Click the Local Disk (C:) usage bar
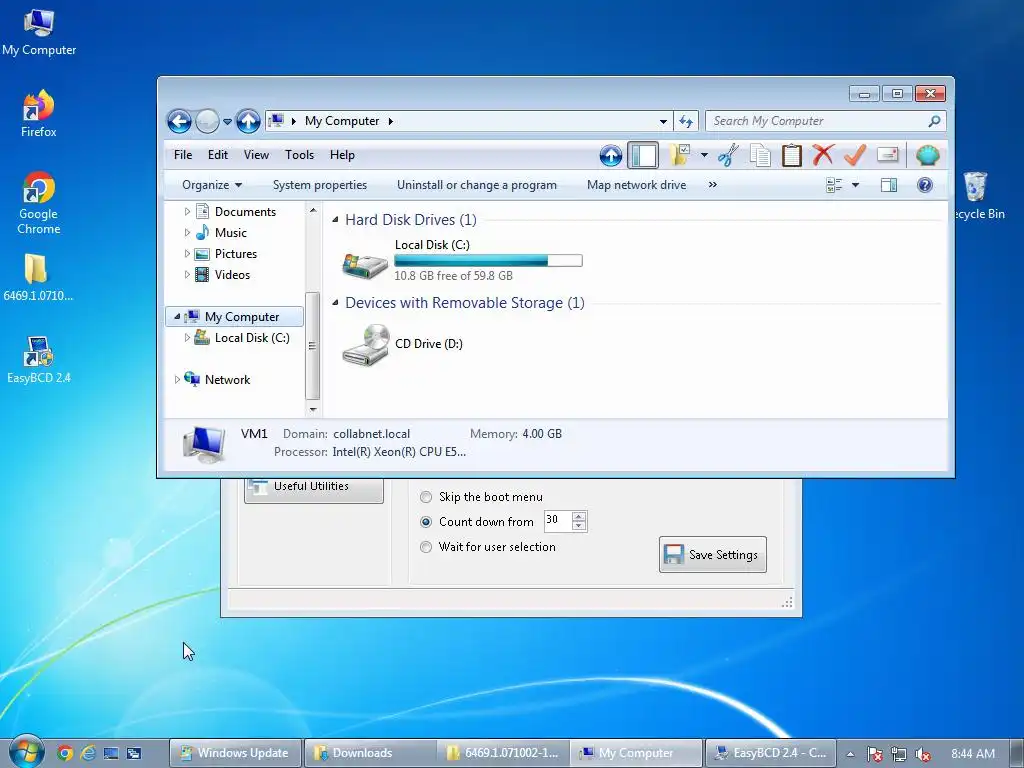This screenshot has height=768, width=1024. pyautogui.click(x=488, y=261)
